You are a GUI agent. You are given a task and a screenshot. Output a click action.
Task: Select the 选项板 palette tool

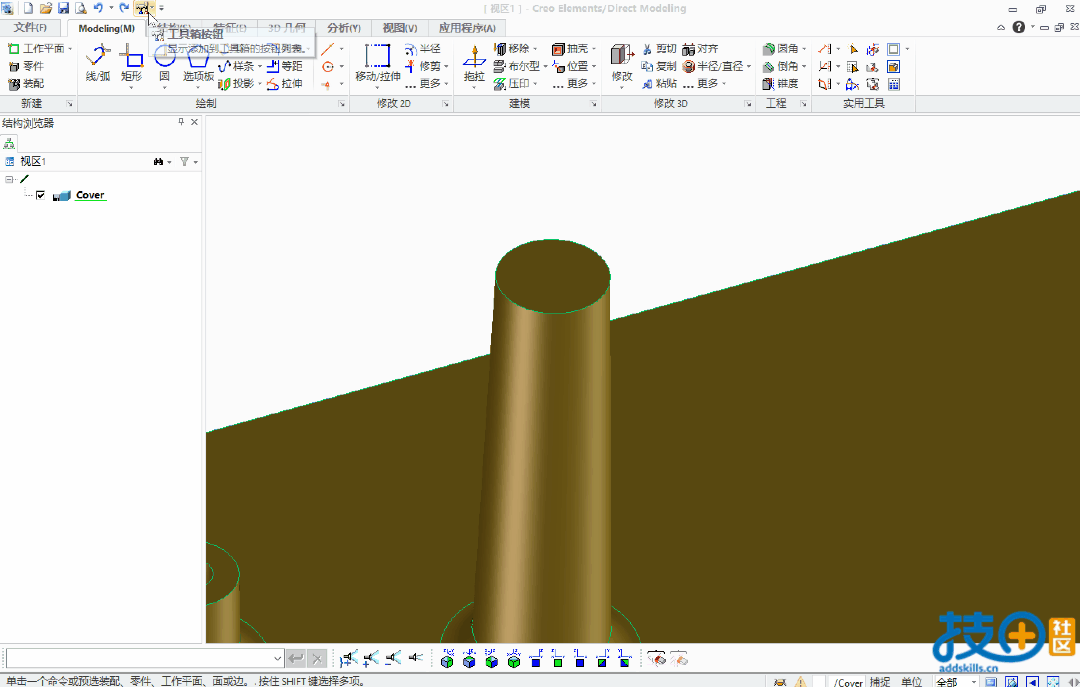(198, 63)
